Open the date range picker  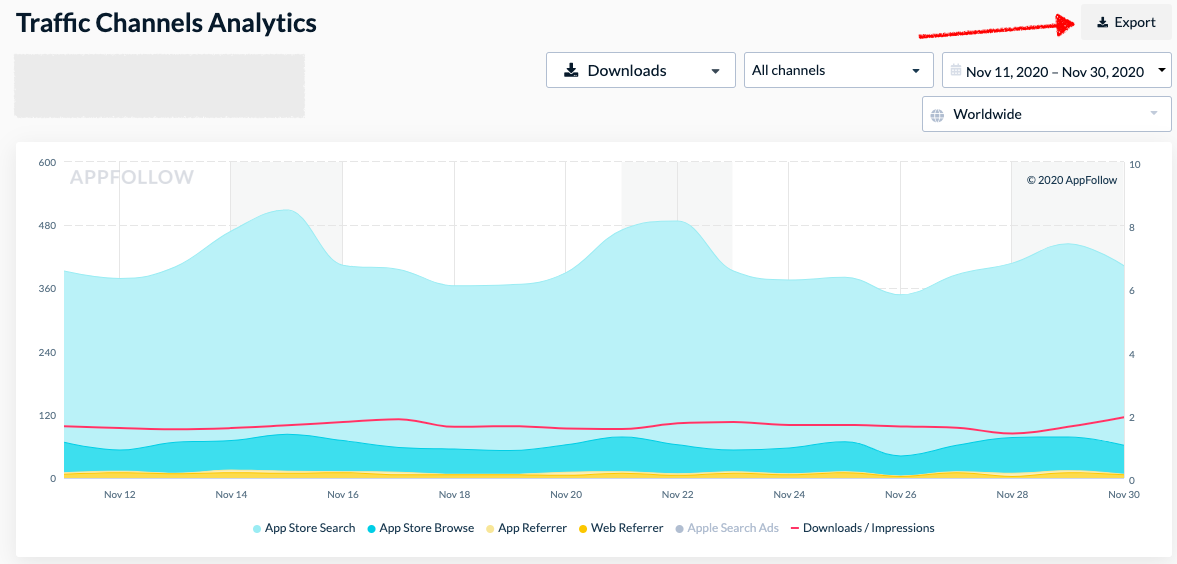click(1057, 70)
